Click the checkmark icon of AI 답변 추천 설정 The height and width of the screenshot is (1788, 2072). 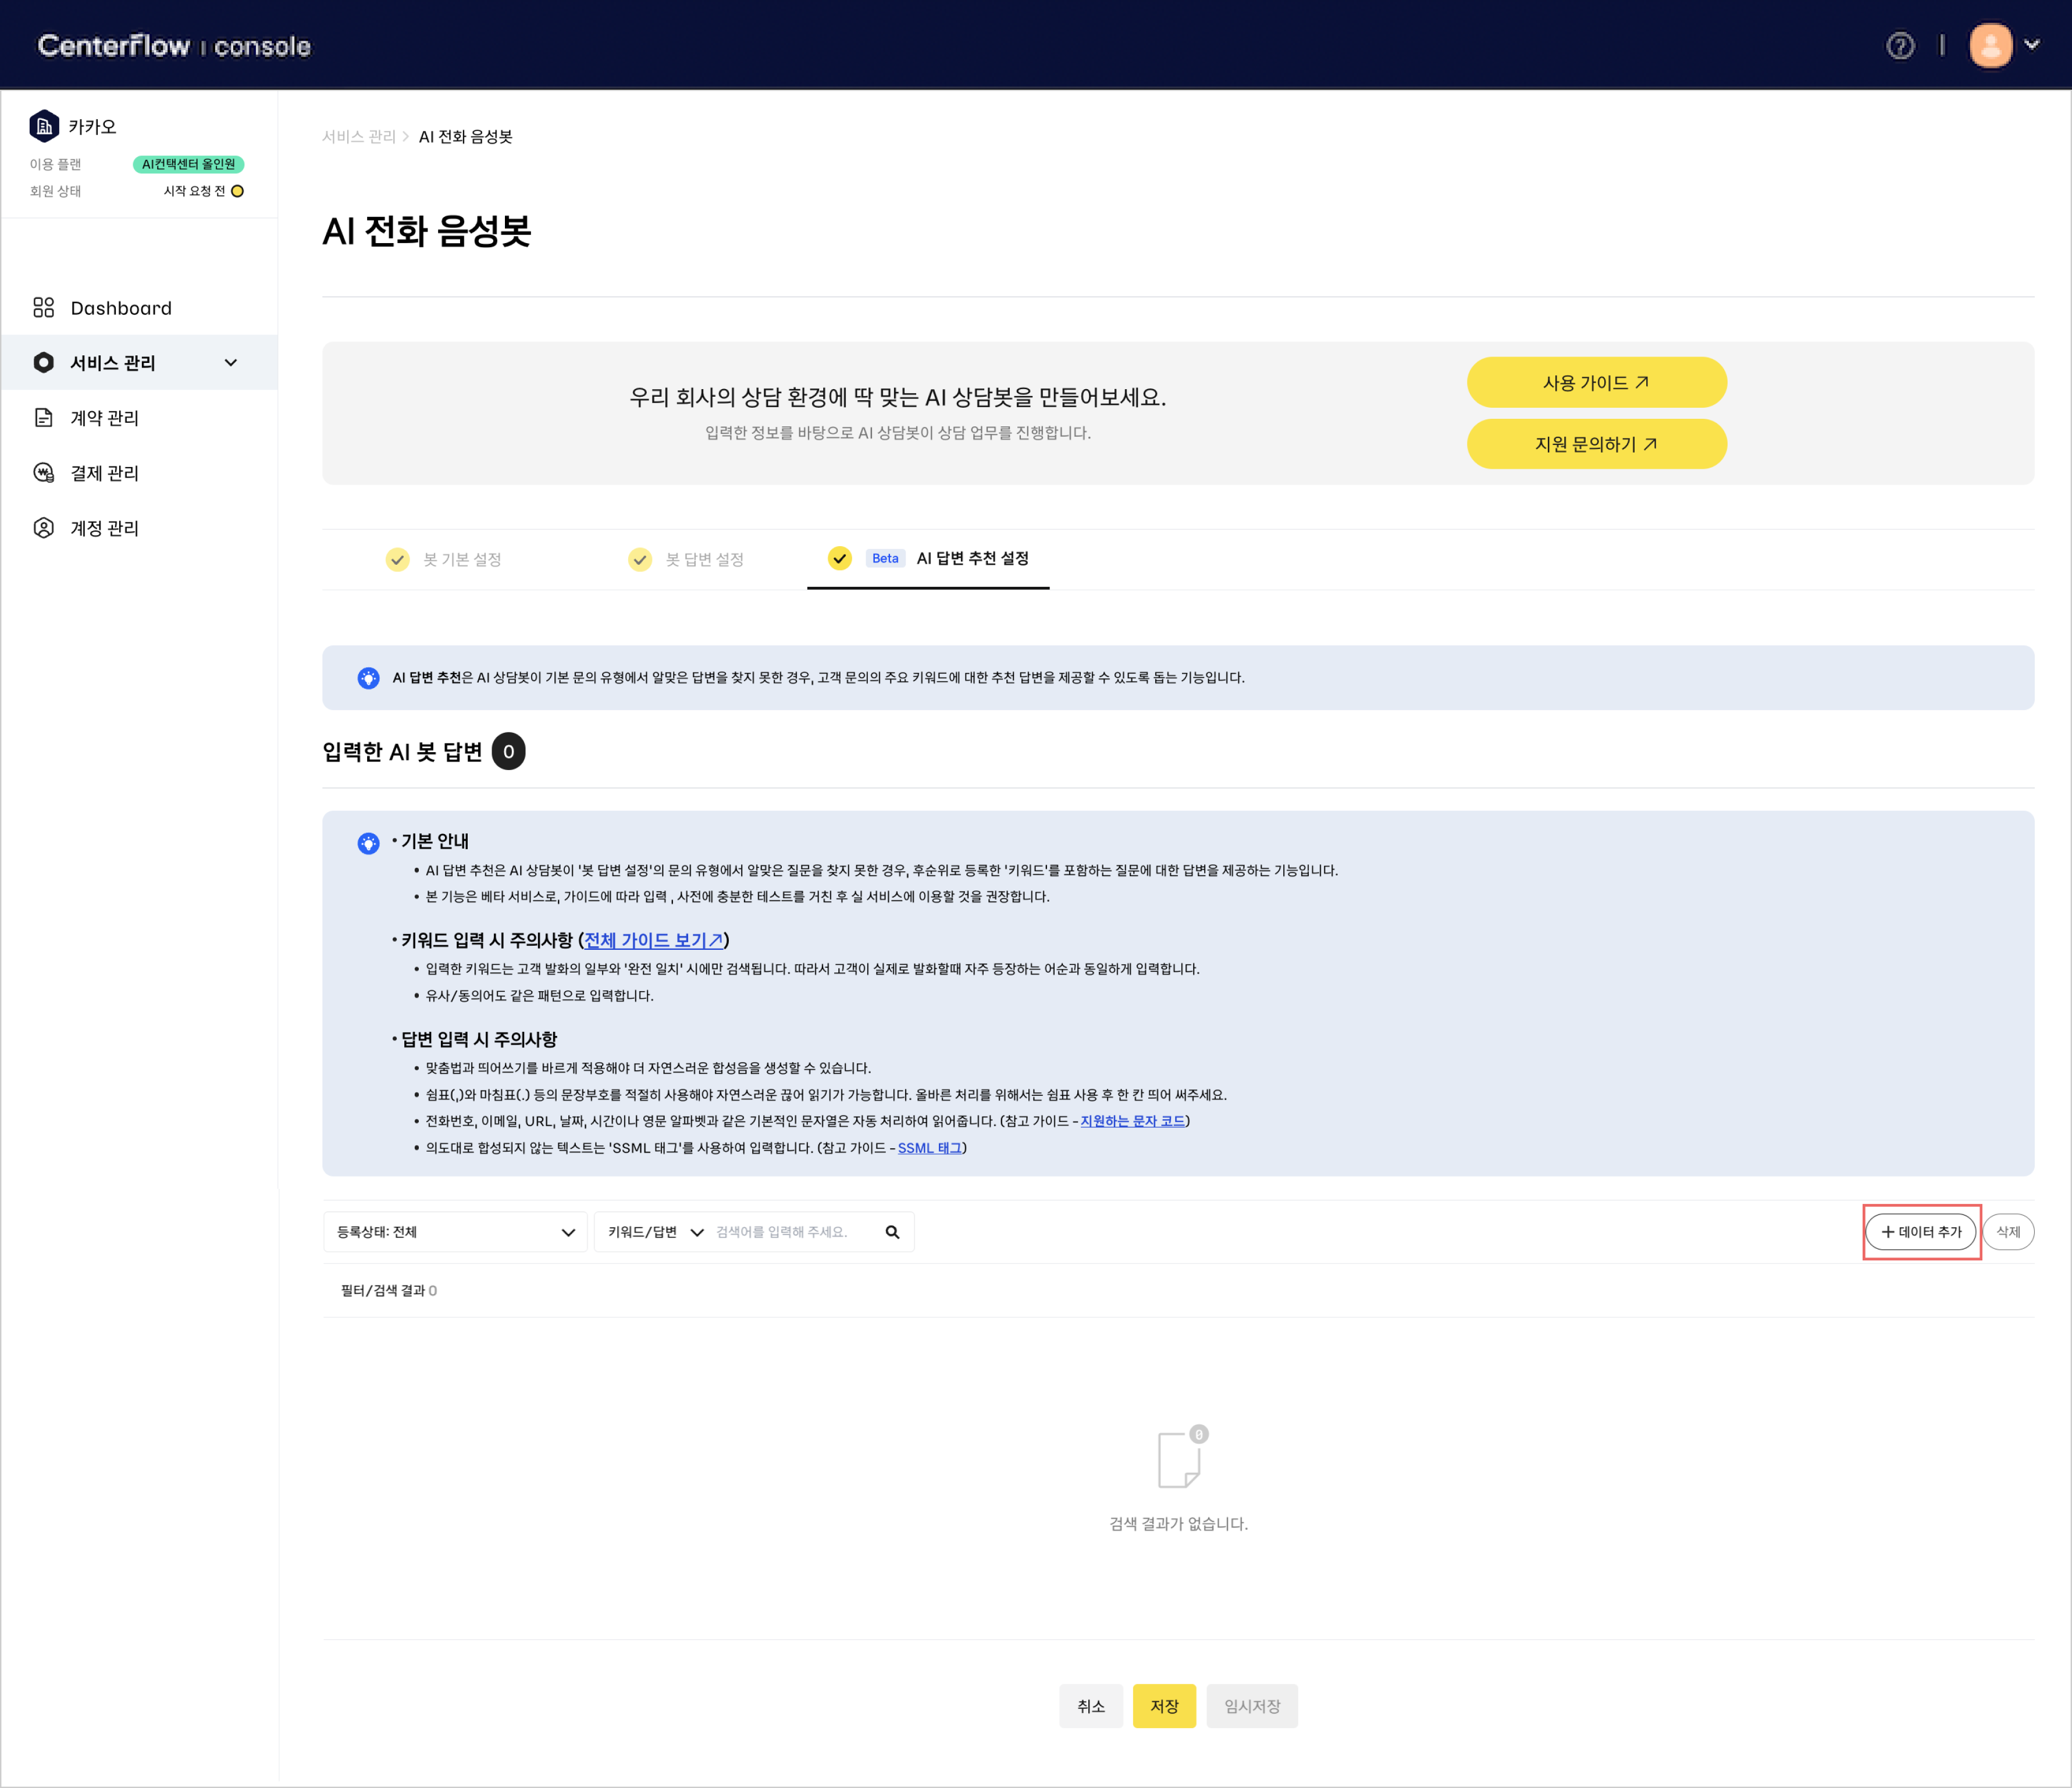839,558
